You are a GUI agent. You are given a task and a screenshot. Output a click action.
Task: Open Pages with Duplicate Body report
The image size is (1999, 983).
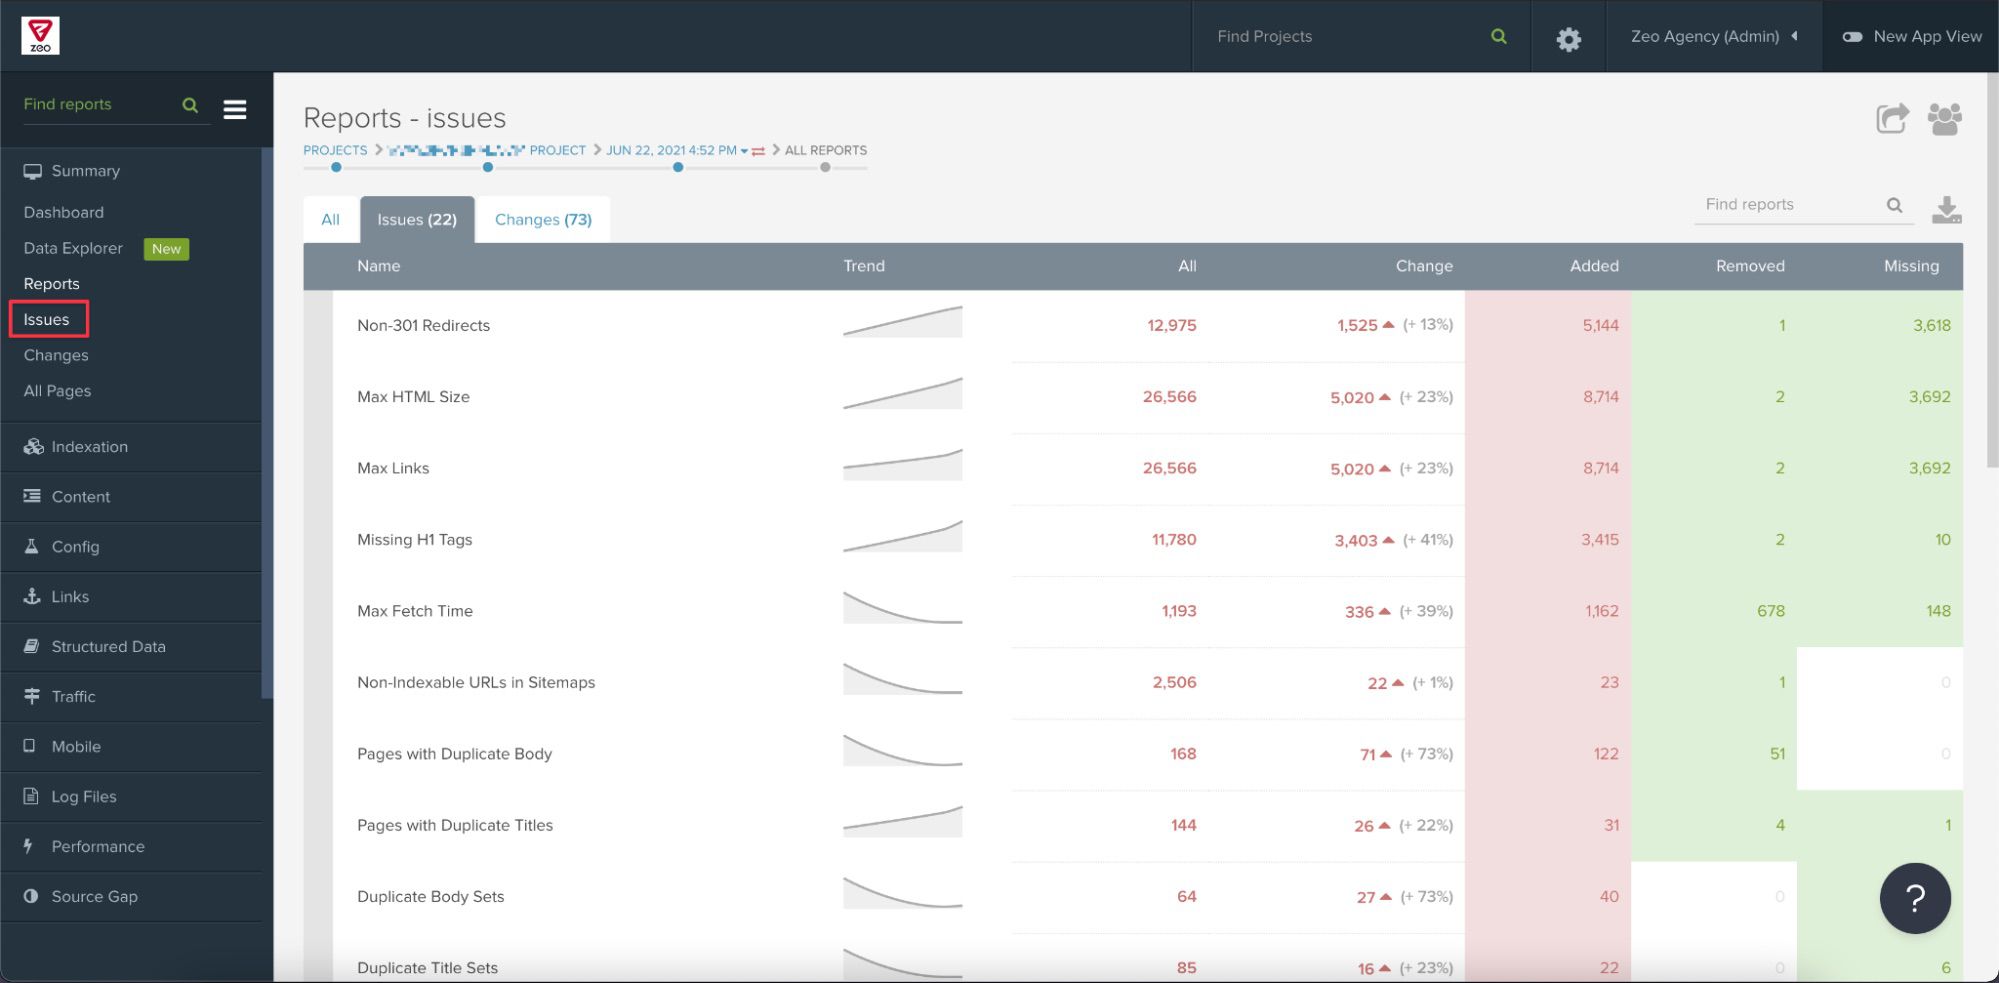(455, 754)
